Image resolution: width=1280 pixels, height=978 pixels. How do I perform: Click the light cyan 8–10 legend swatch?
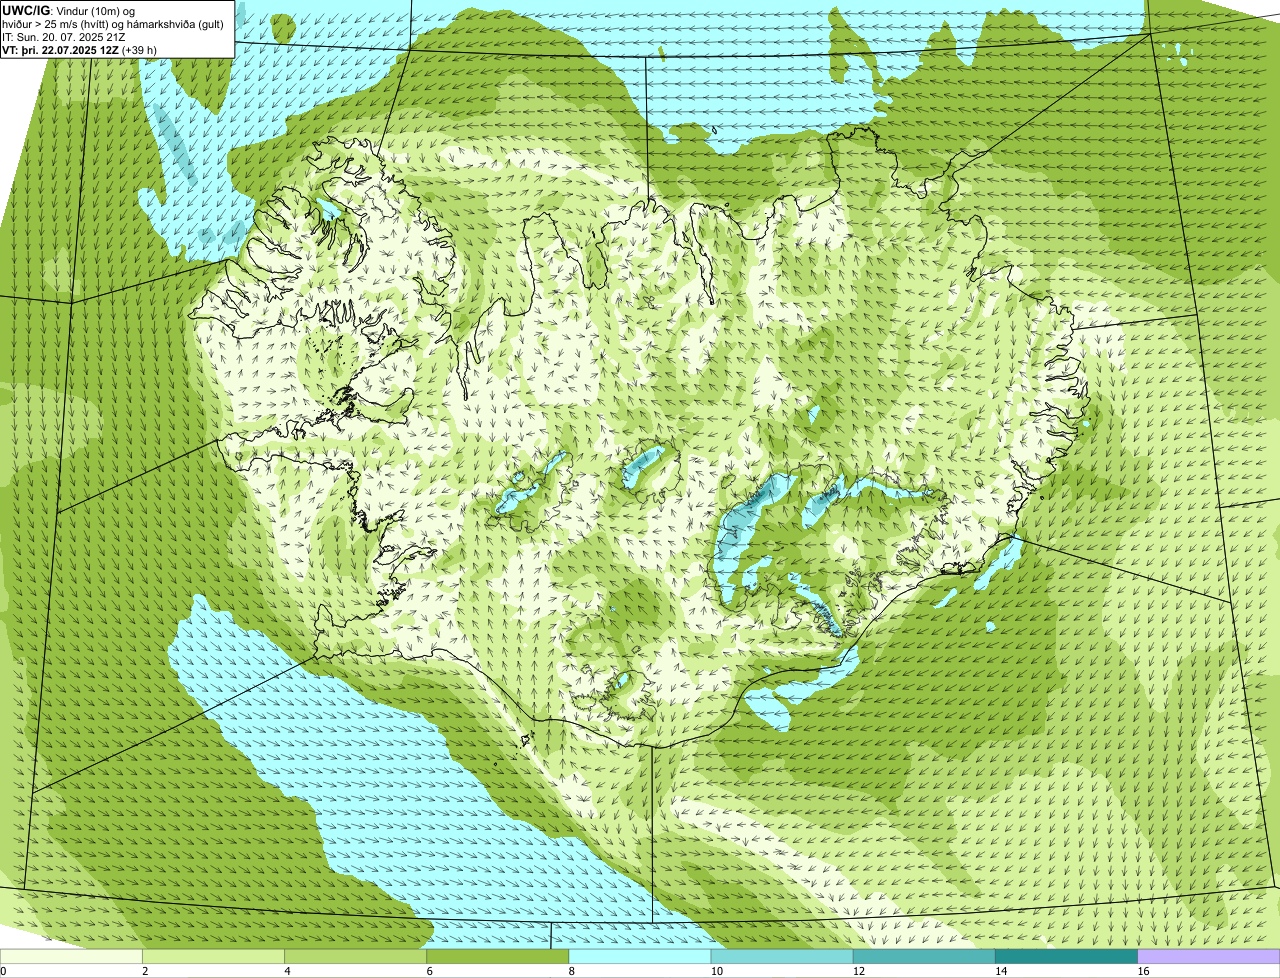640,957
